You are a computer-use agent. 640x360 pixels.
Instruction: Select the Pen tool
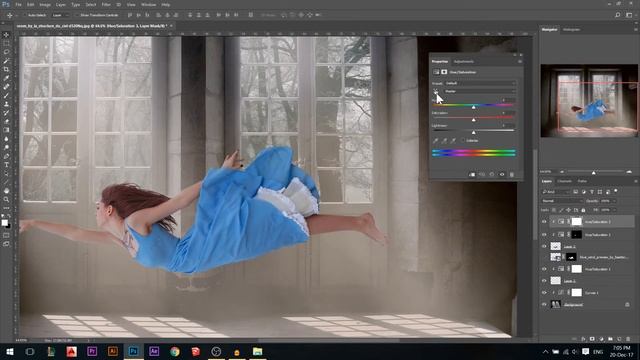(x=6, y=156)
